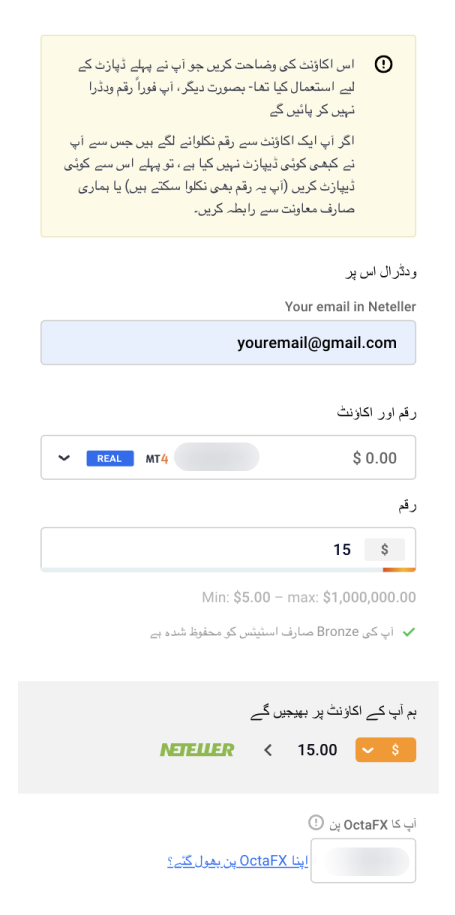The width and height of the screenshot is (455, 915).
Task: Click the orange amount progress bar
Action: (399, 570)
